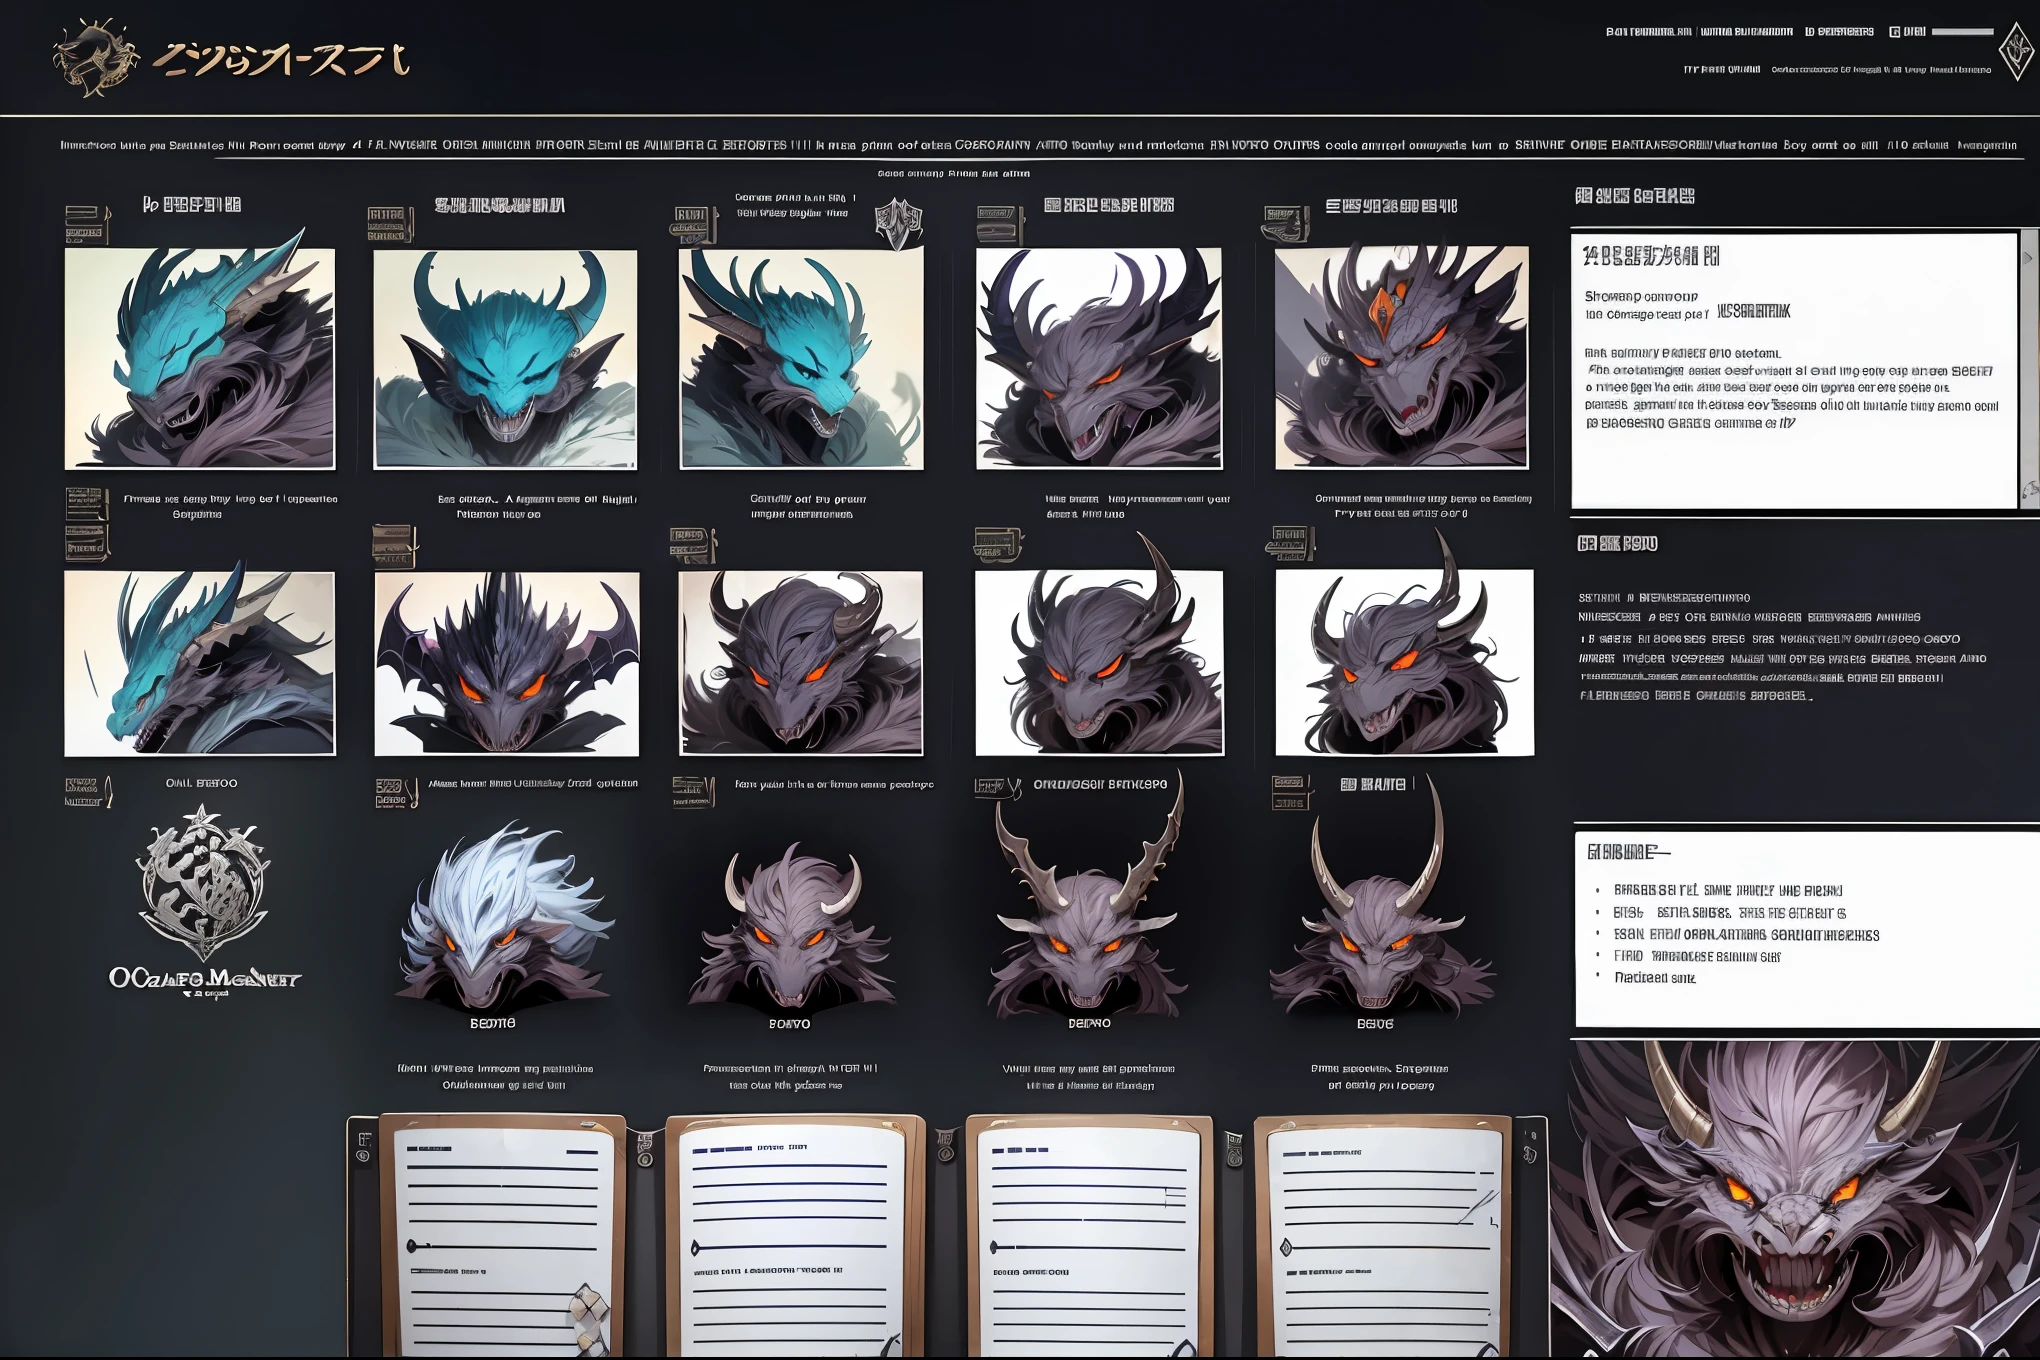Click the tag icon above the first grey demon with orange eyes
The height and width of the screenshot is (1360, 2040).
999,224
